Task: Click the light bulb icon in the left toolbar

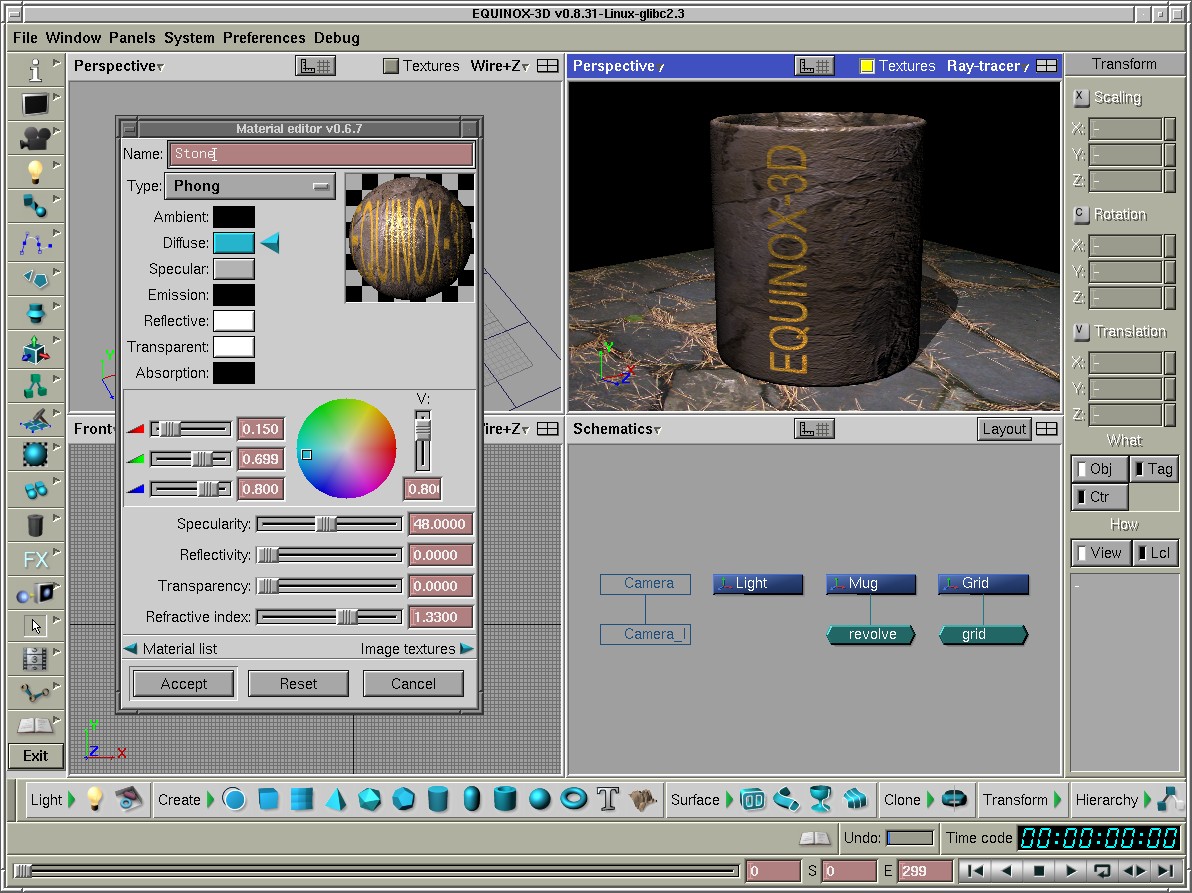Action: pos(35,172)
